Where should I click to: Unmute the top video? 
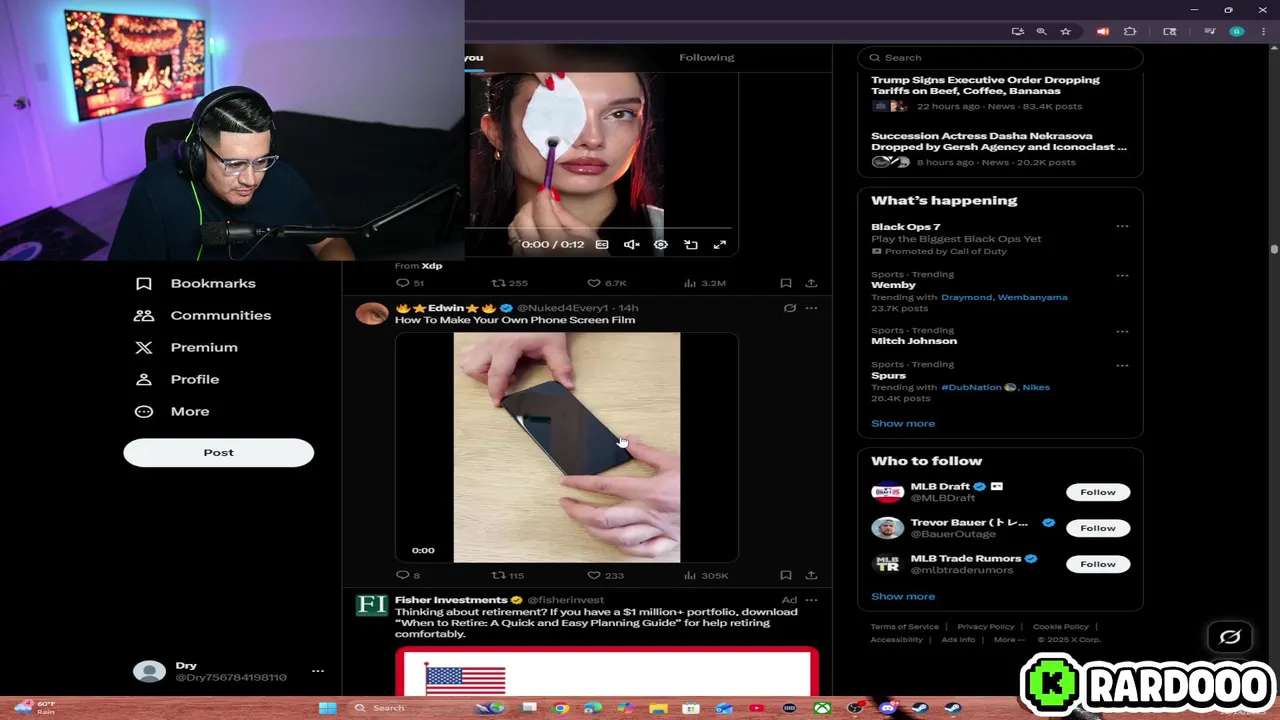[x=631, y=244]
